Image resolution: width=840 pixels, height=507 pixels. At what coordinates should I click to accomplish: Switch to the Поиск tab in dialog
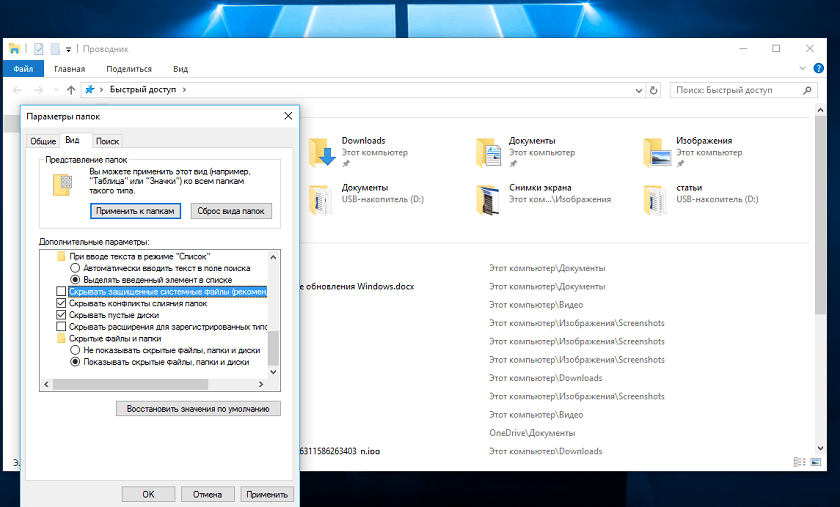[x=107, y=141]
